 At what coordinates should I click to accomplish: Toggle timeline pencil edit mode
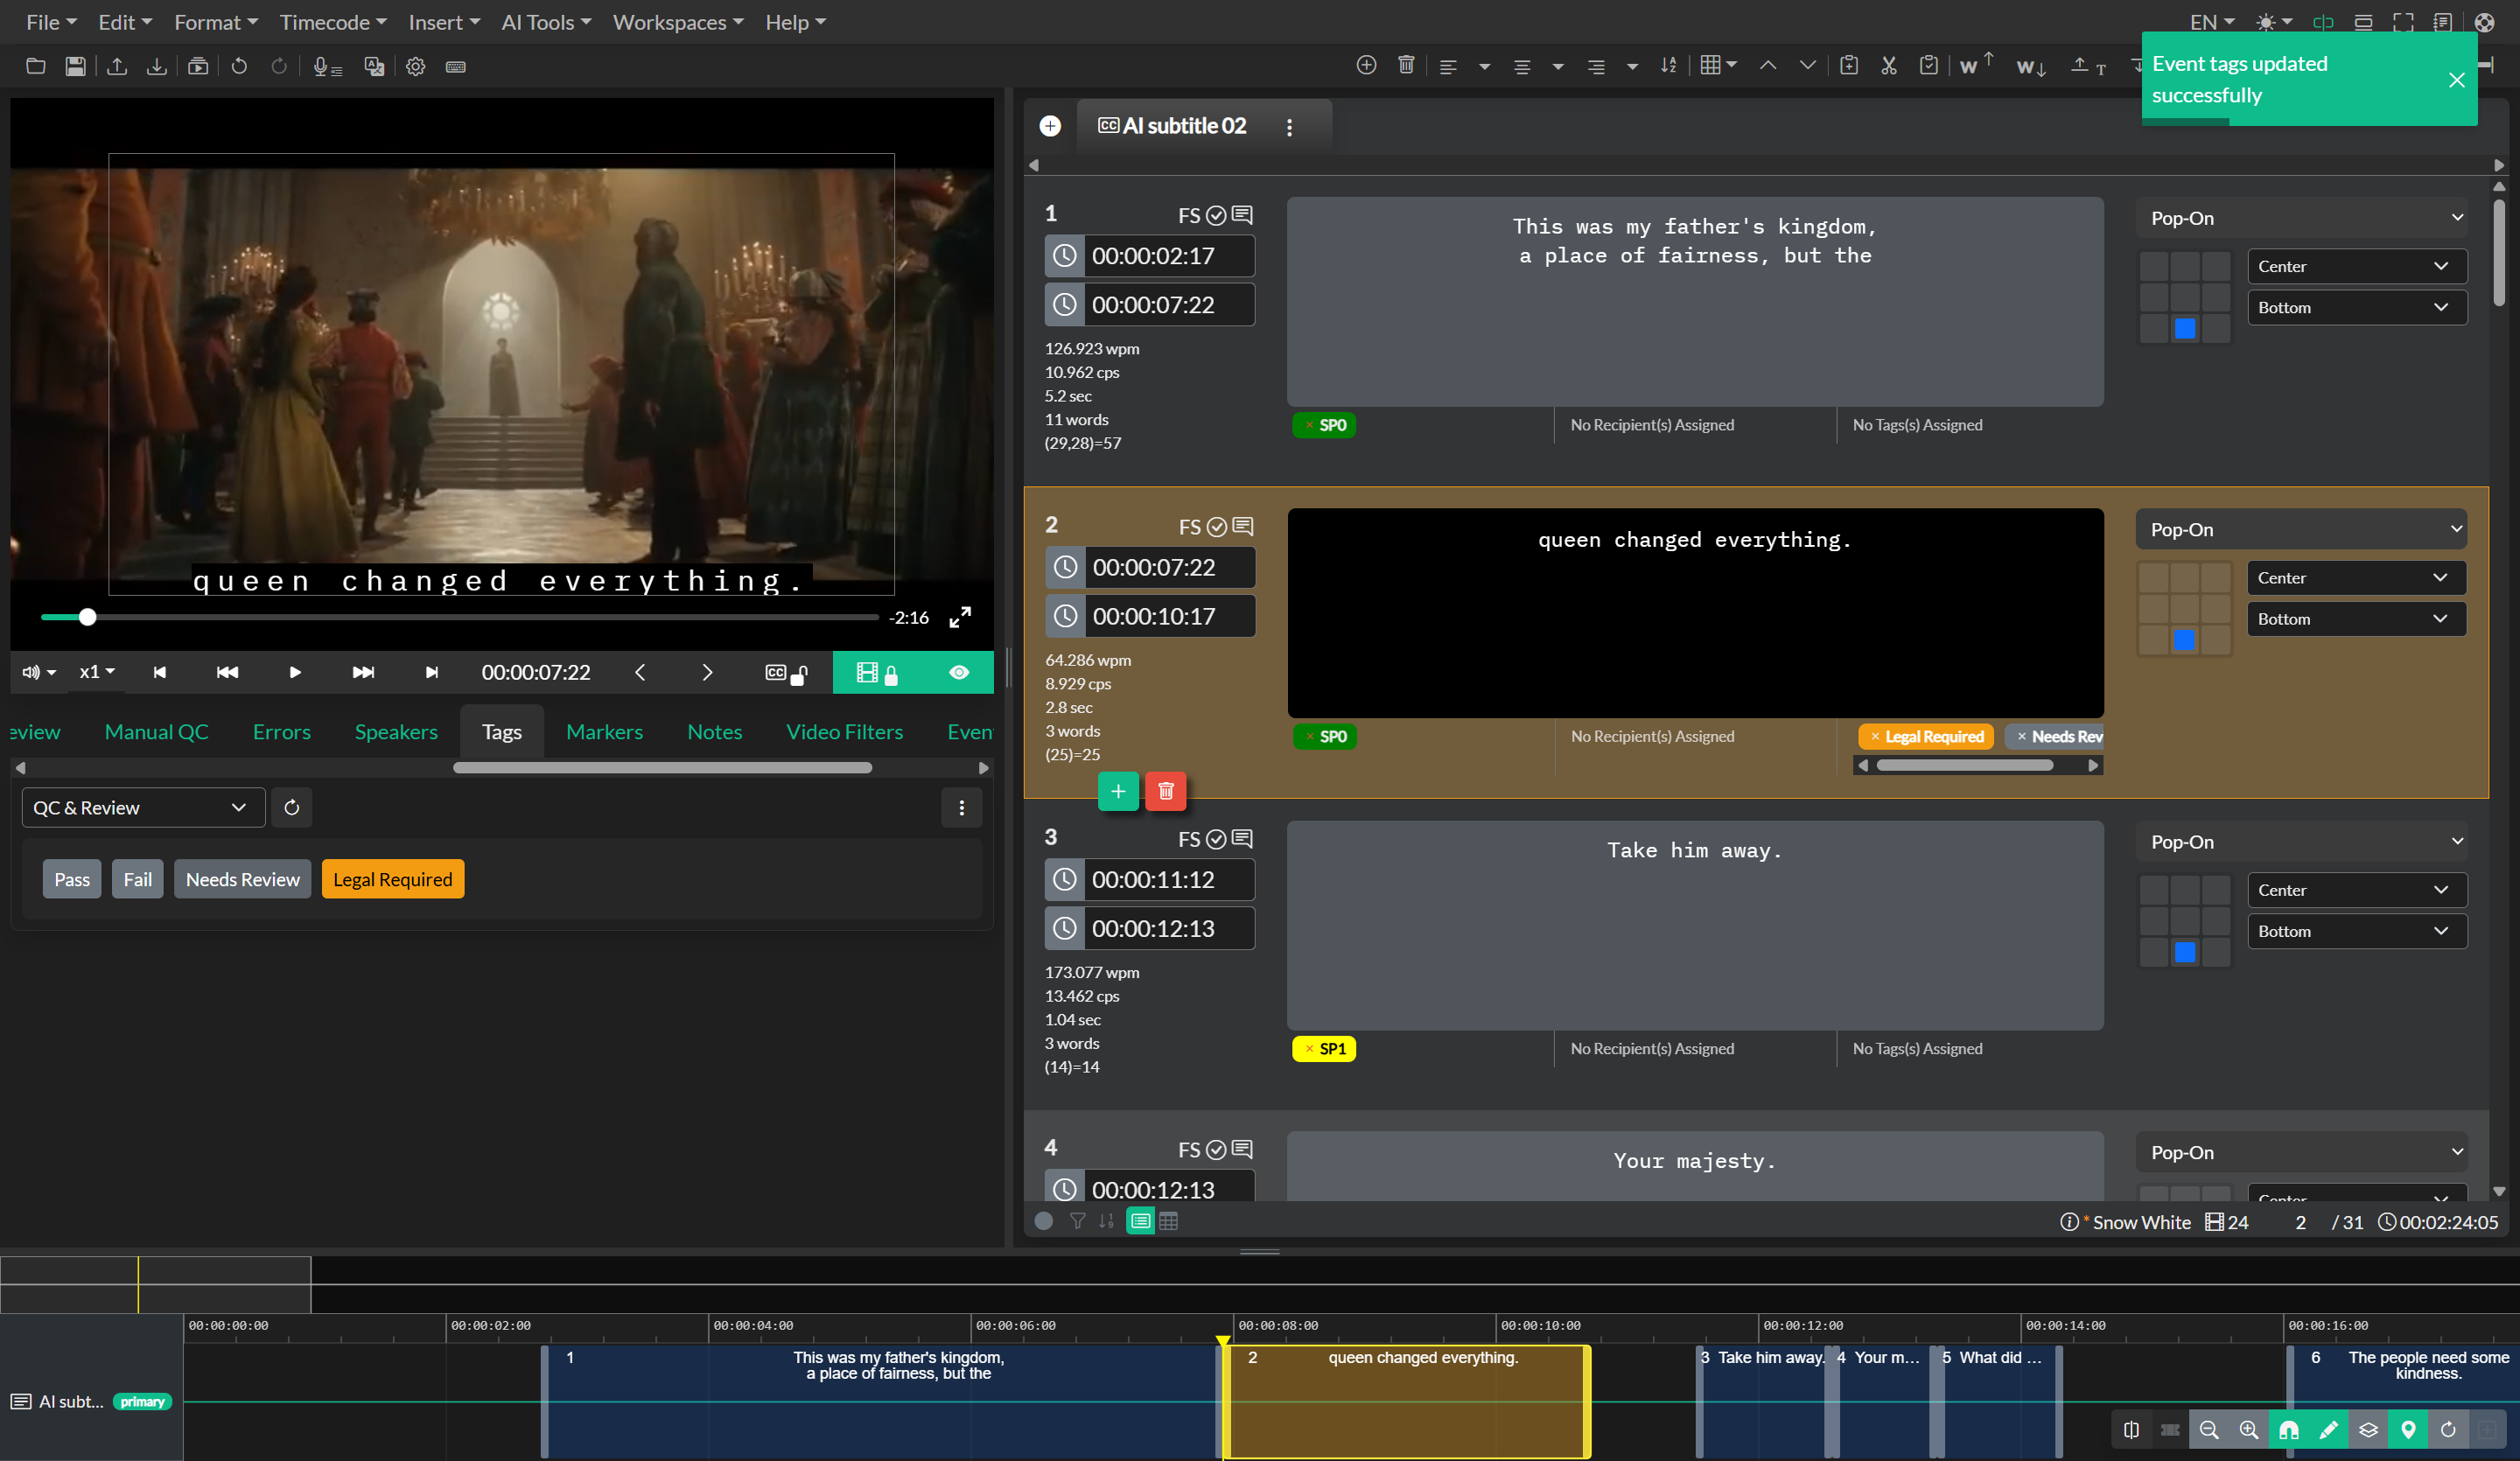click(x=2328, y=1430)
